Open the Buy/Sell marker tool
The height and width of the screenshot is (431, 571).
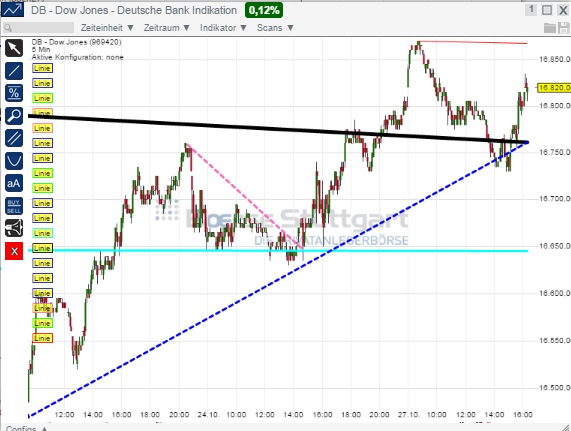(x=14, y=206)
